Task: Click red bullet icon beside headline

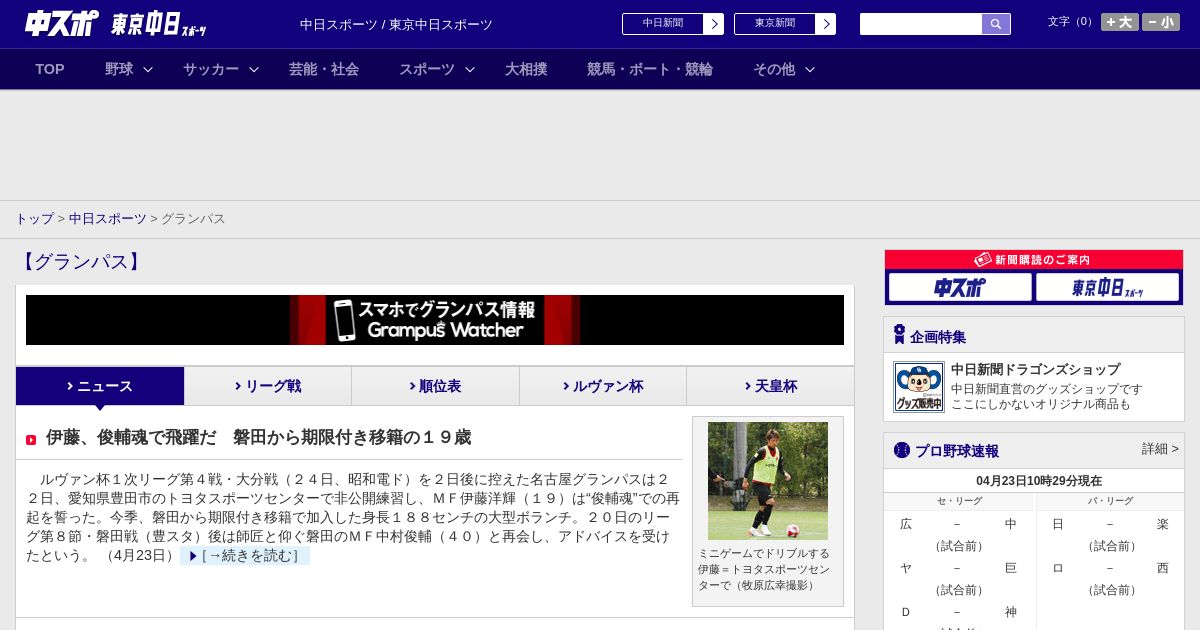Action: click(31, 440)
